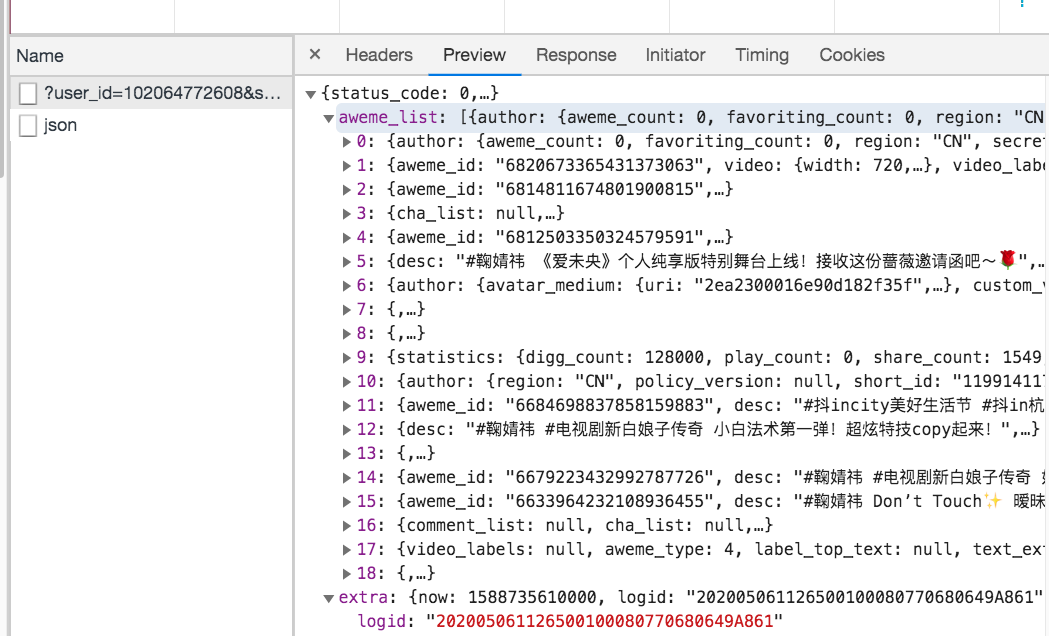
Task: Expand item 9 with statistics digg_count
Action: coord(347,358)
